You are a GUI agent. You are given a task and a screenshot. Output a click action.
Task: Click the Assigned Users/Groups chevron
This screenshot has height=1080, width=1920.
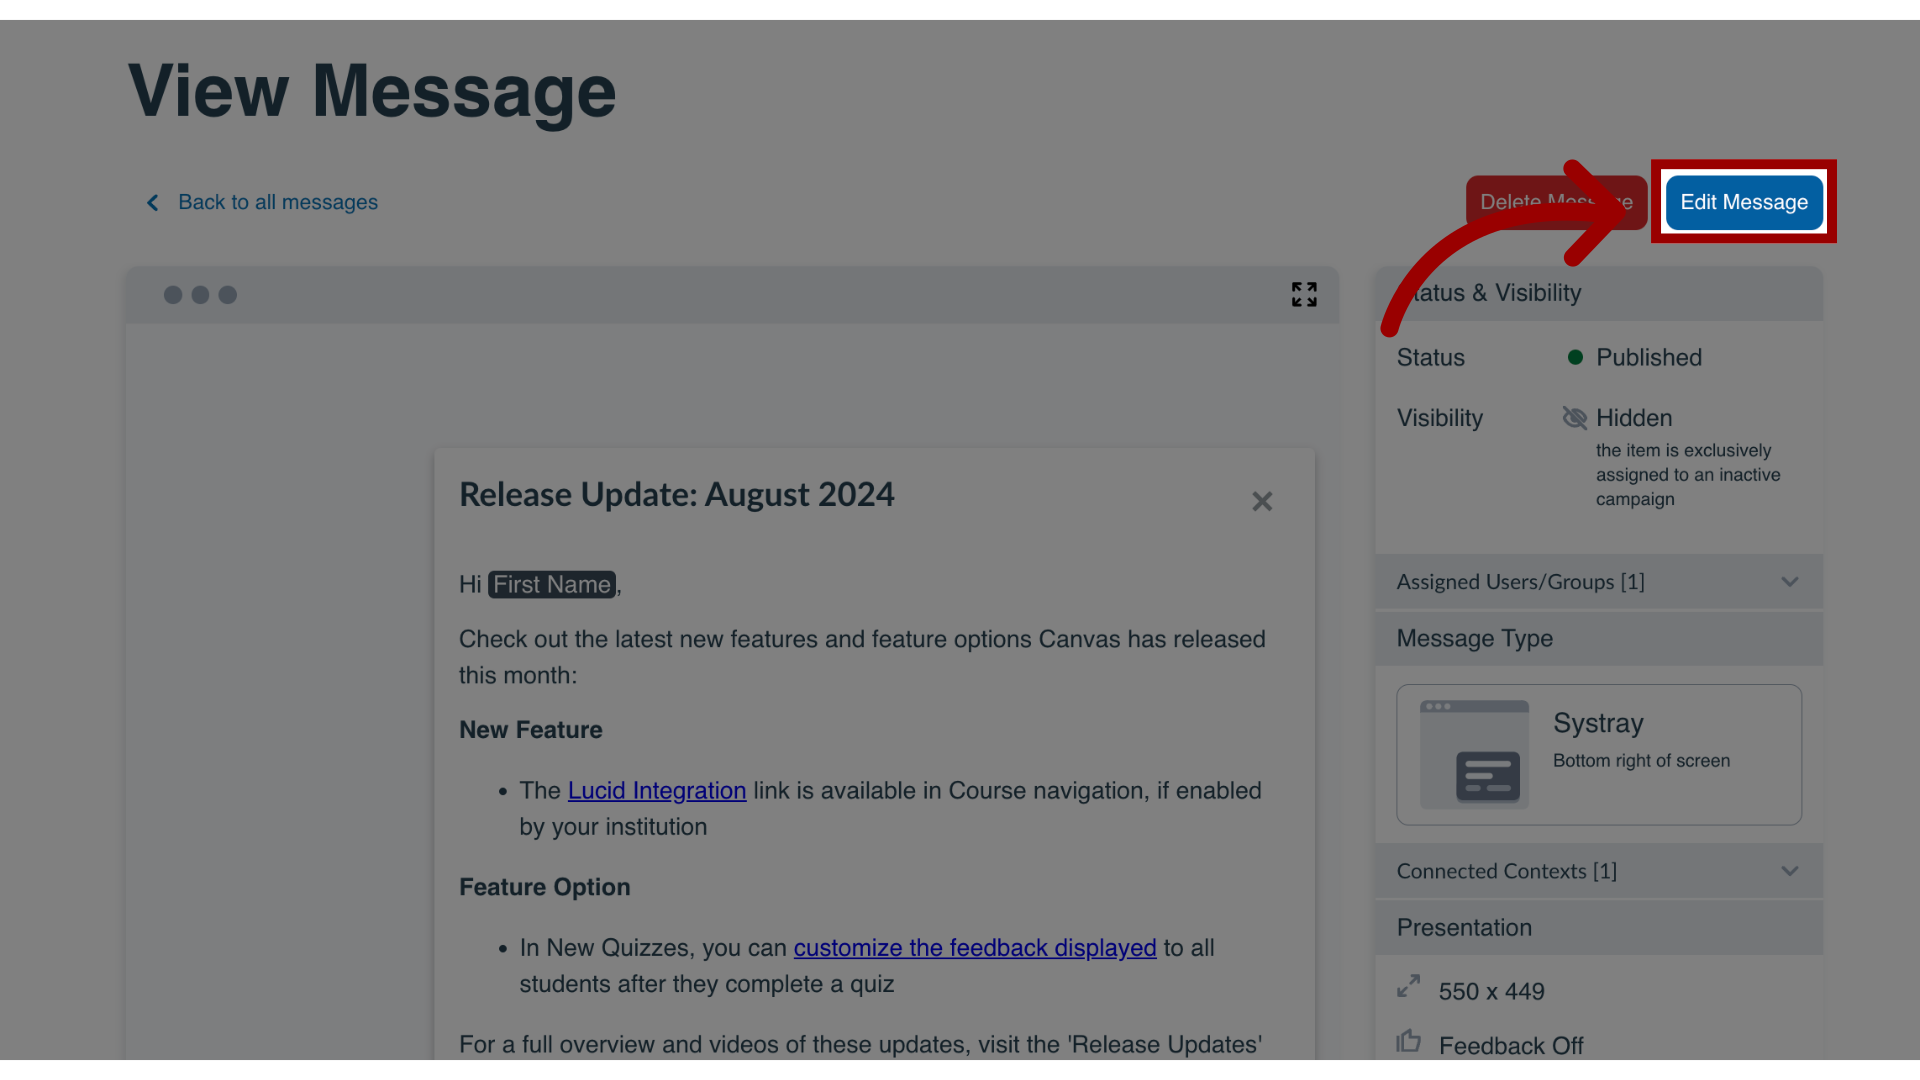pos(1788,582)
